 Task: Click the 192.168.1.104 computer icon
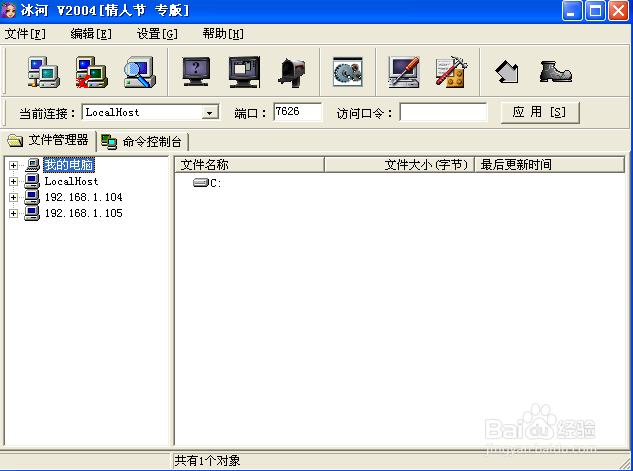pos(32,197)
